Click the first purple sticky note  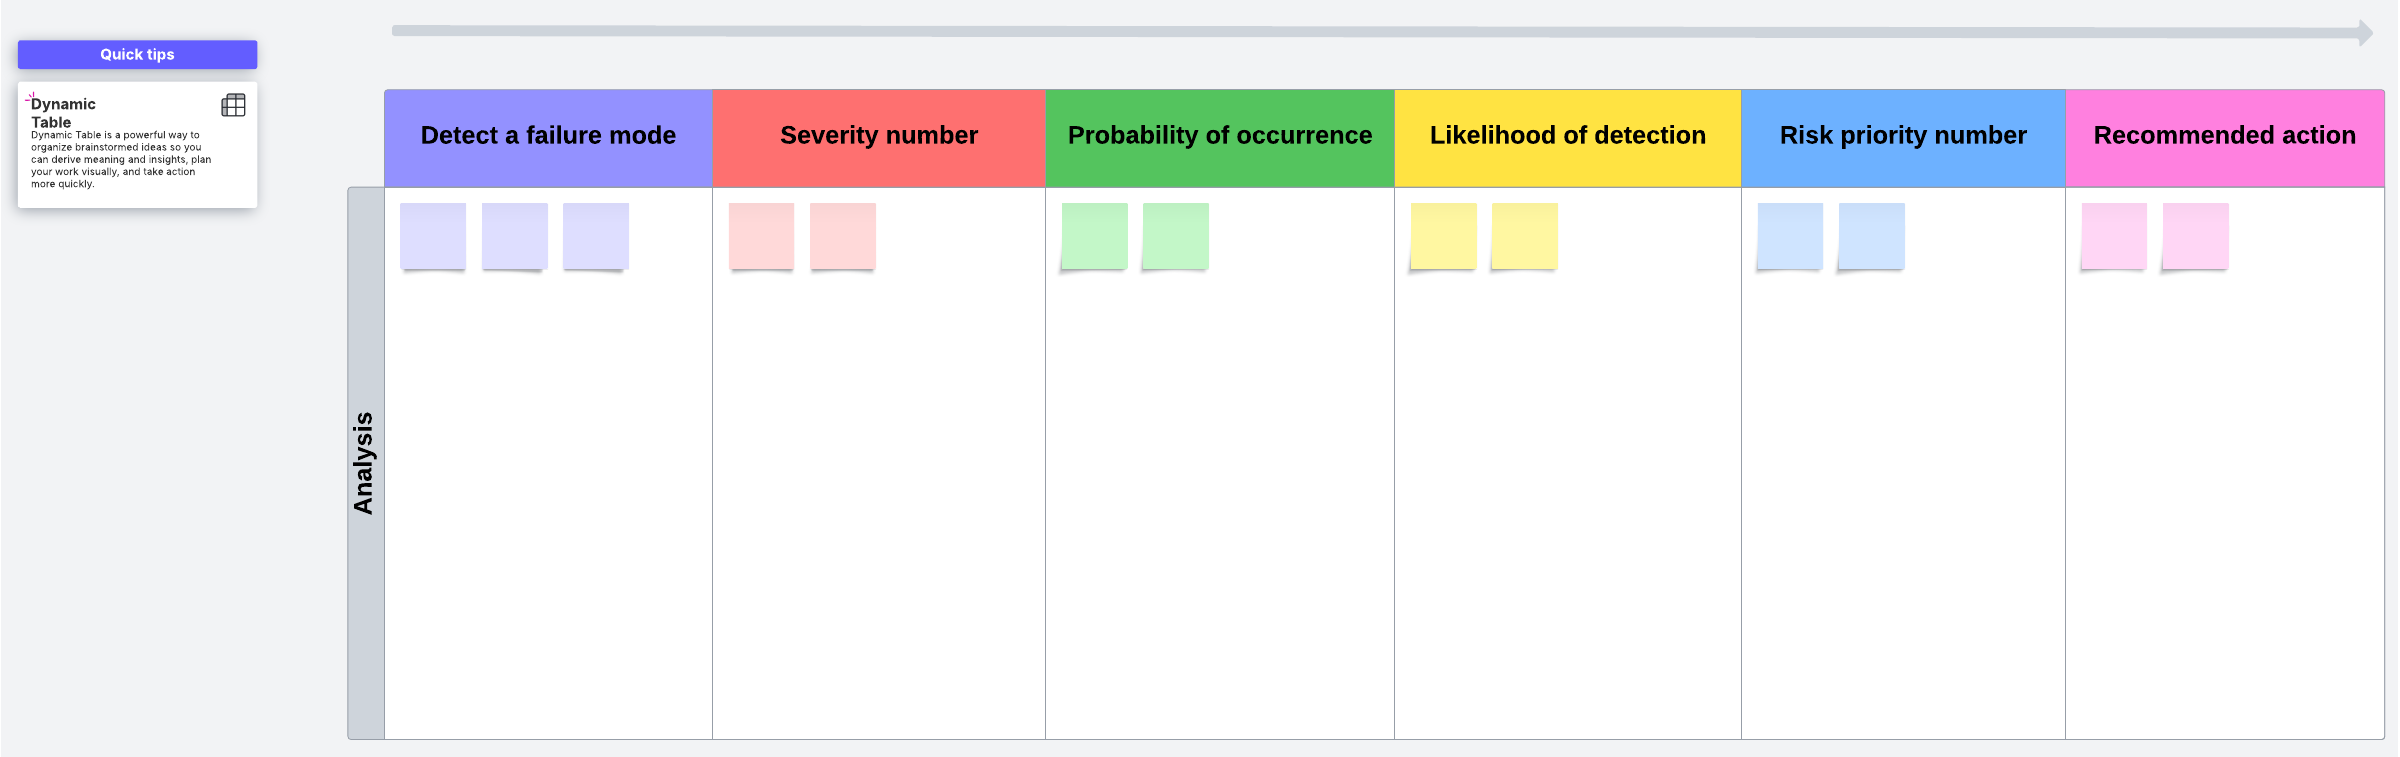click(433, 236)
